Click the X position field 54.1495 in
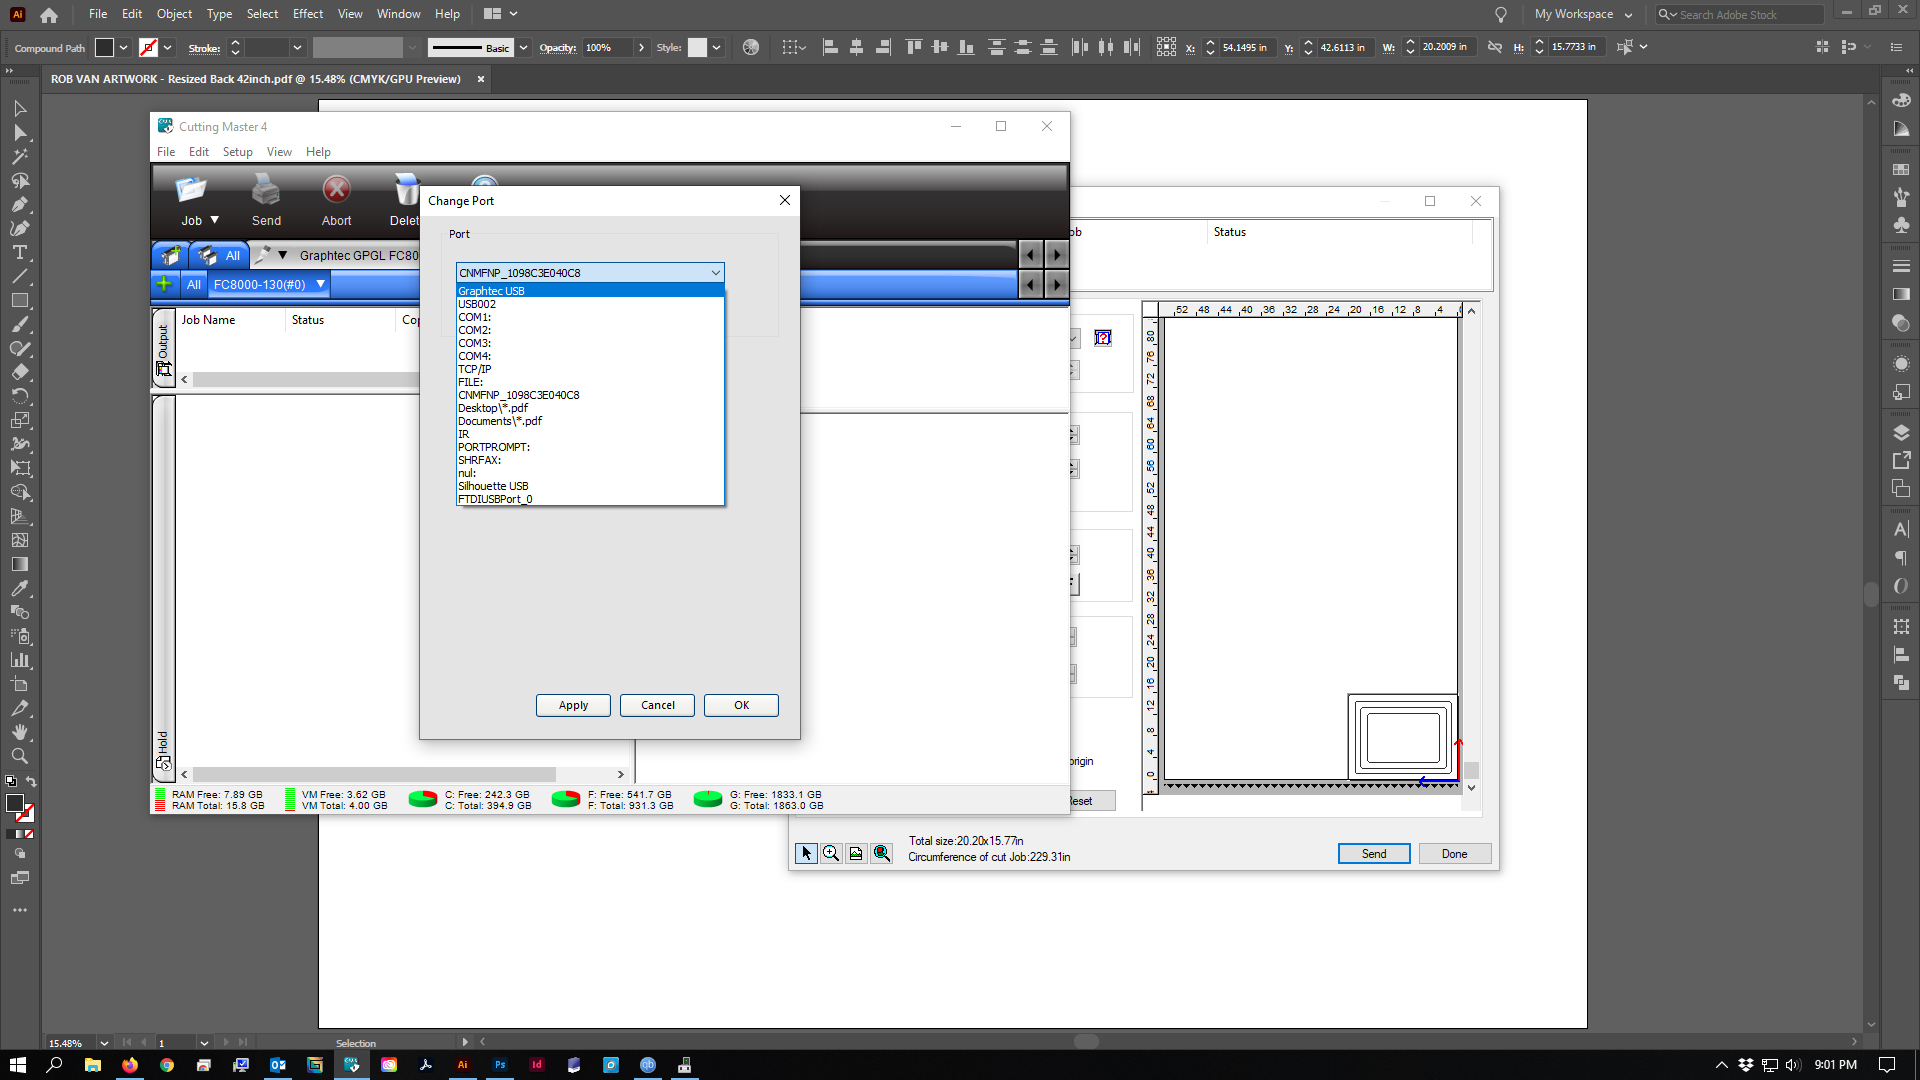This screenshot has height=1080, width=1920. (x=1245, y=47)
